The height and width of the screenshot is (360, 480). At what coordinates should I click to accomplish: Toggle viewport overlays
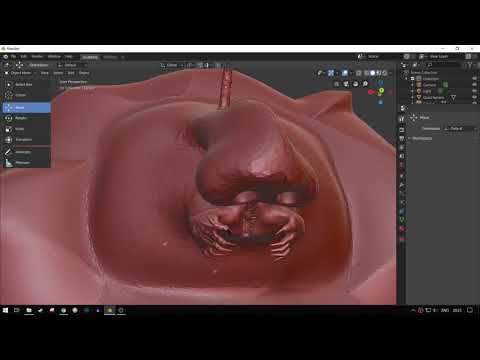(345, 73)
